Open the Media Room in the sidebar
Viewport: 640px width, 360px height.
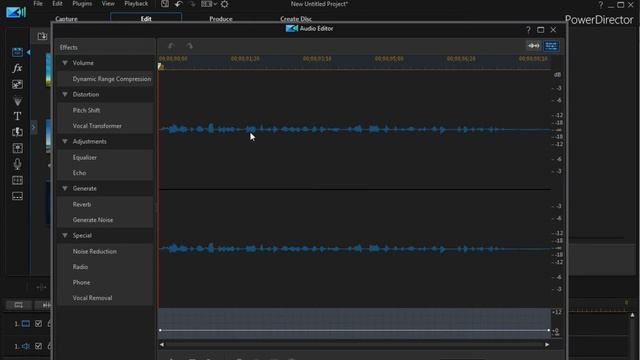[x=17, y=52]
